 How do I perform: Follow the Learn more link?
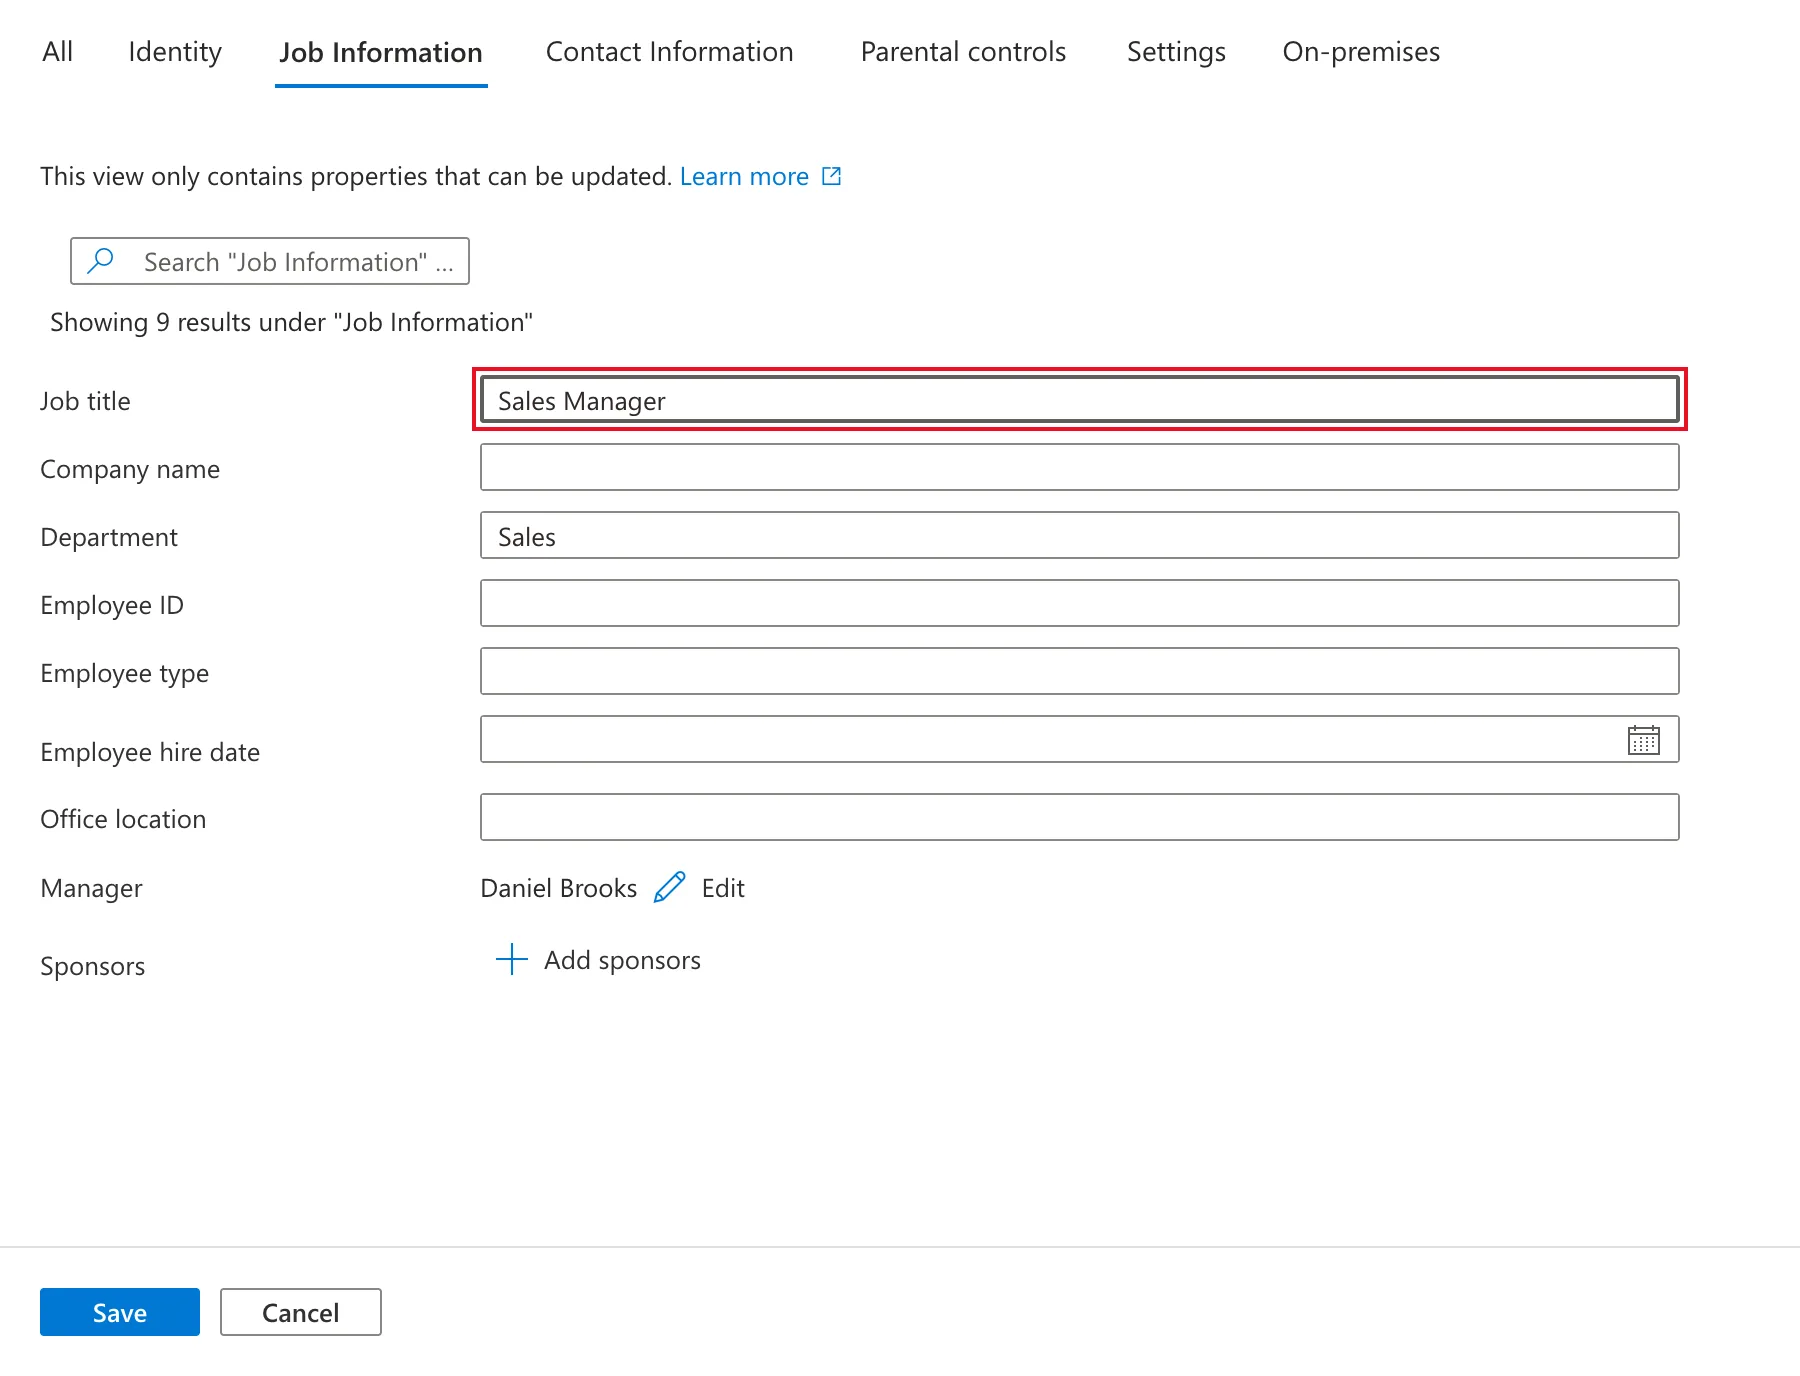click(x=744, y=176)
